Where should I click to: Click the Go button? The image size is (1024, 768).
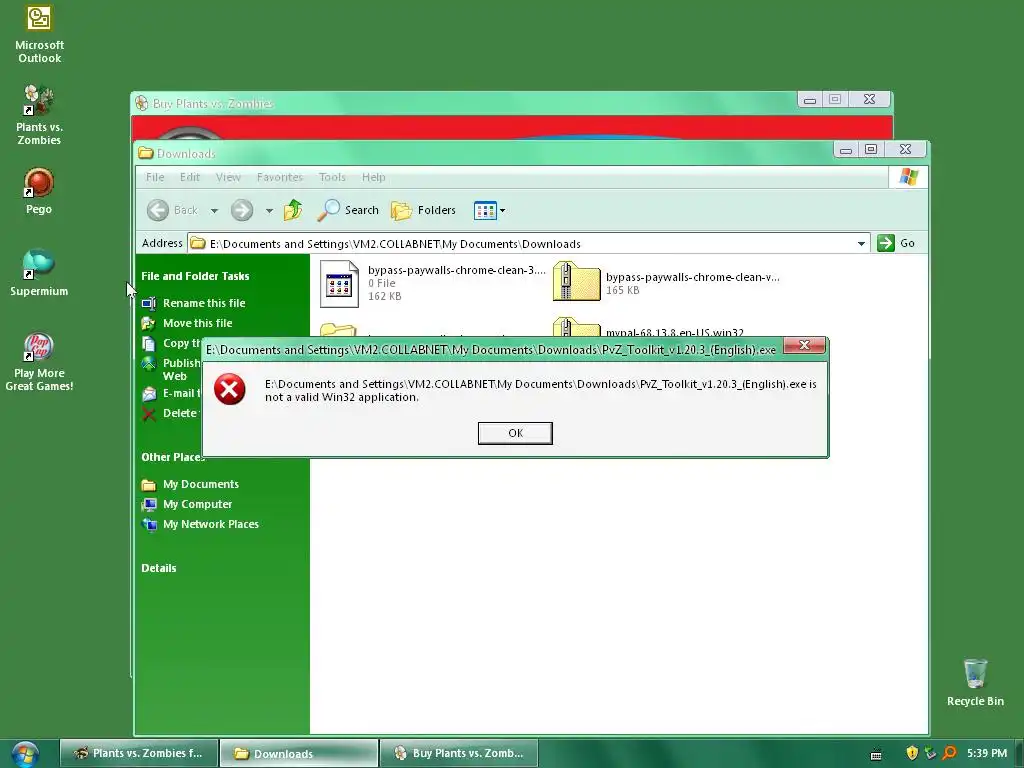pyautogui.click(x=896, y=243)
